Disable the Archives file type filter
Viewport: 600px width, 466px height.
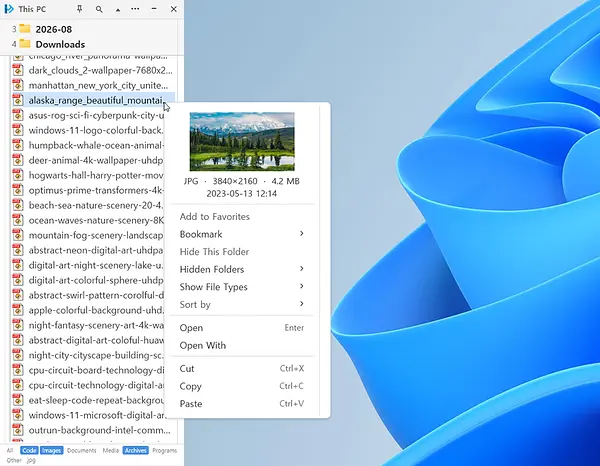click(x=135, y=450)
